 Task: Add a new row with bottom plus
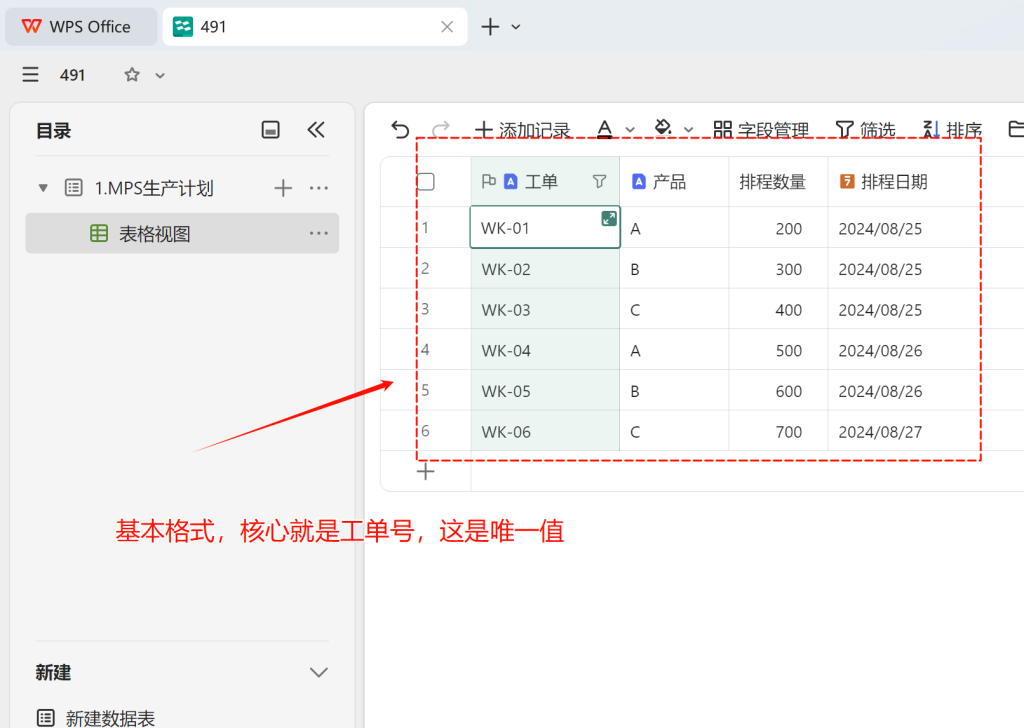(426, 471)
